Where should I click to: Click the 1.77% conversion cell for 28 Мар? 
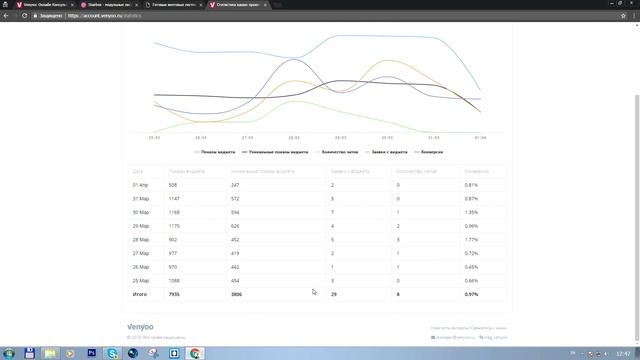(x=471, y=240)
